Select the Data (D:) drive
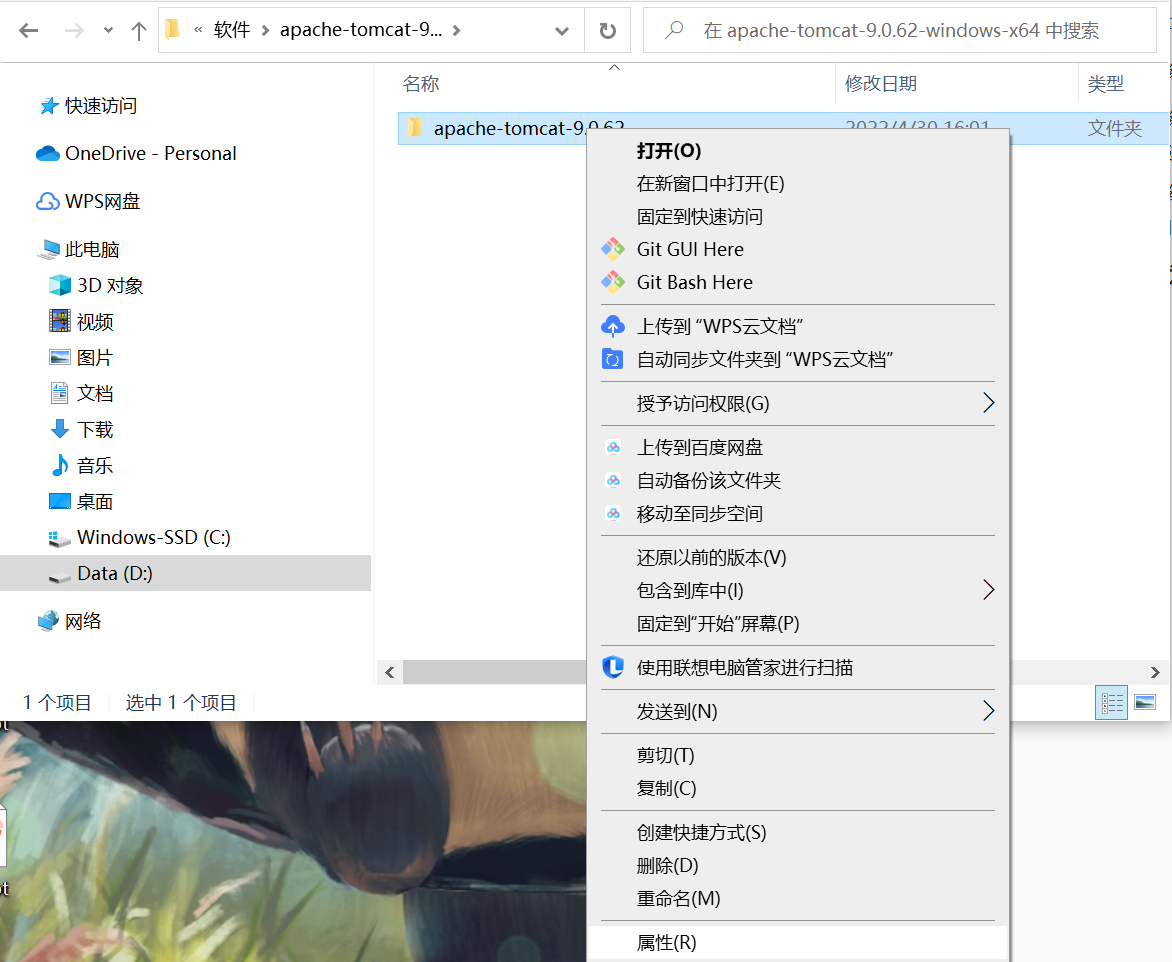Viewport: 1172px width, 962px height. tap(185, 573)
